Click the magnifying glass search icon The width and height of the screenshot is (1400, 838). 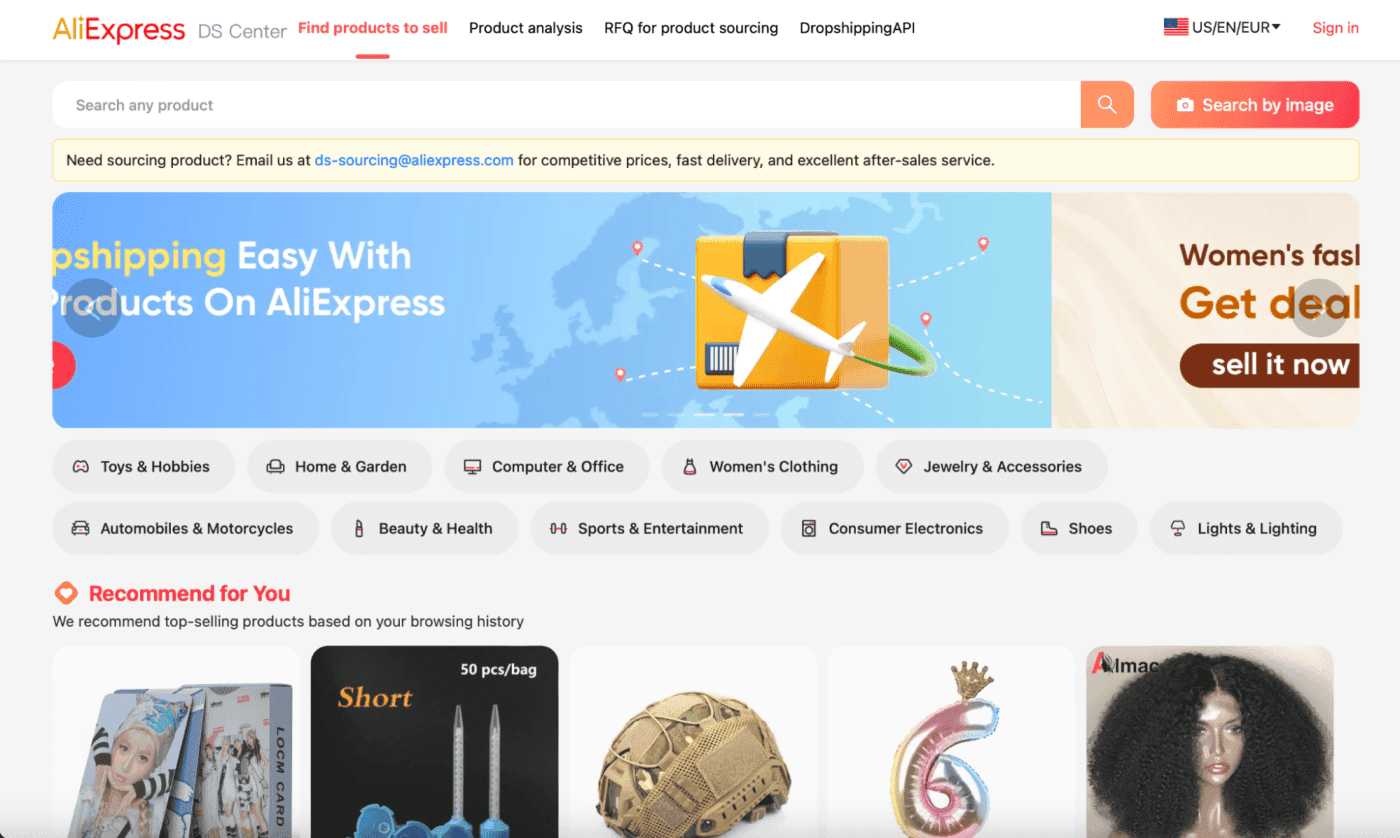tap(1107, 105)
